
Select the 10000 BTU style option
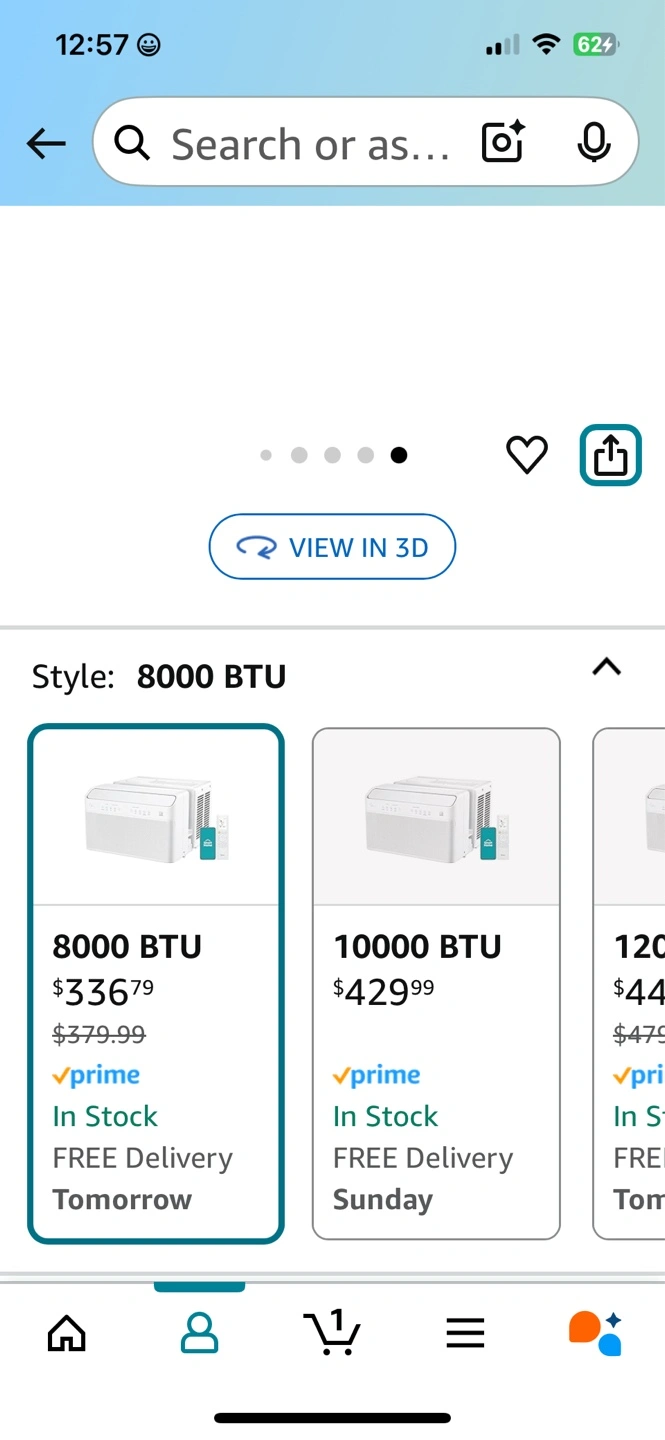coord(436,984)
